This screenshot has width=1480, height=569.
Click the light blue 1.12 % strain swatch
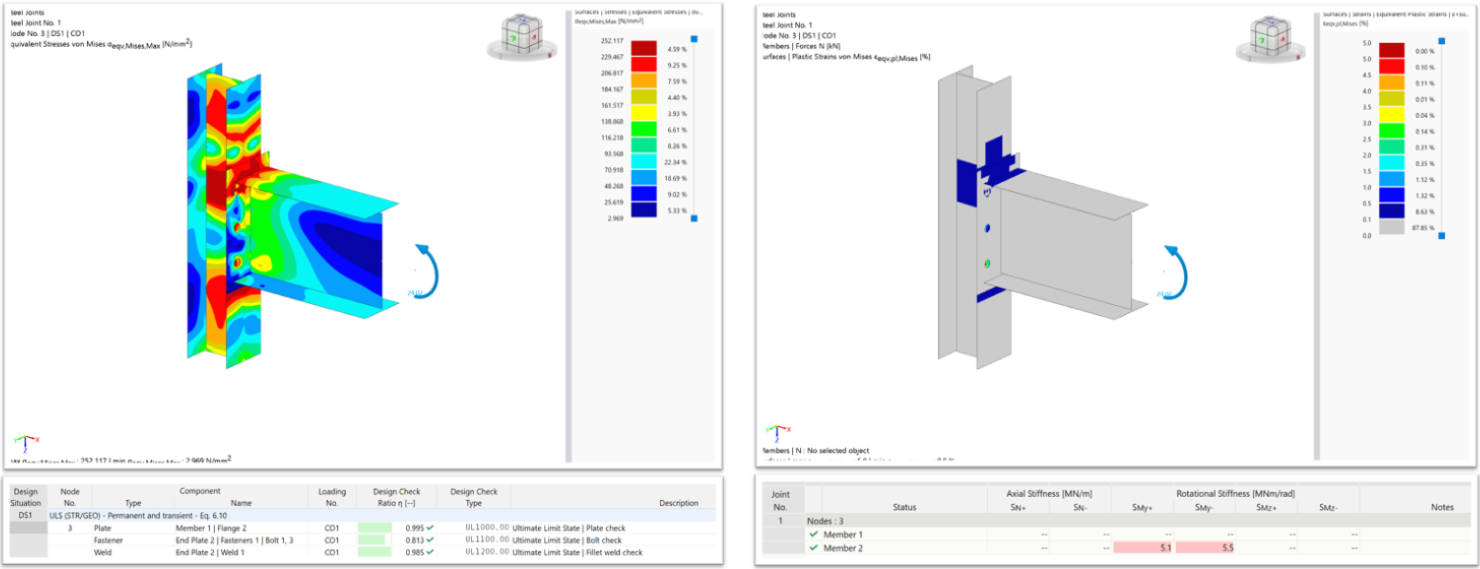[1392, 180]
